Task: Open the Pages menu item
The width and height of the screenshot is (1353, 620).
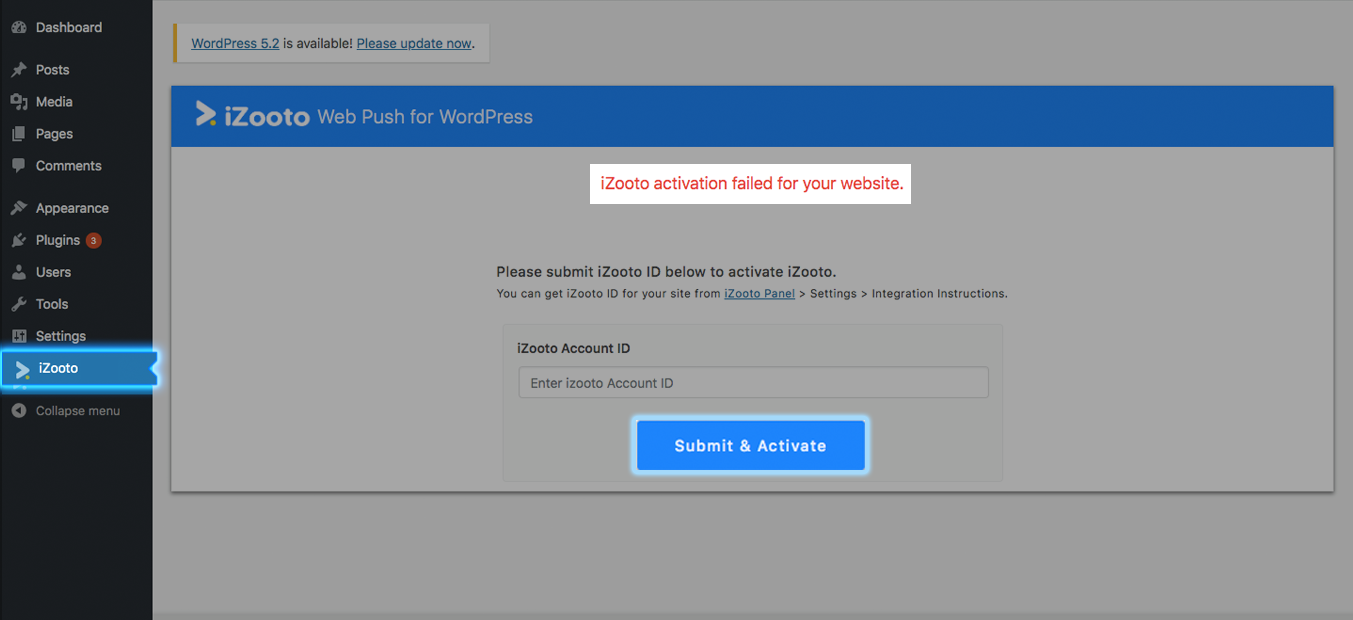Action: [76, 134]
